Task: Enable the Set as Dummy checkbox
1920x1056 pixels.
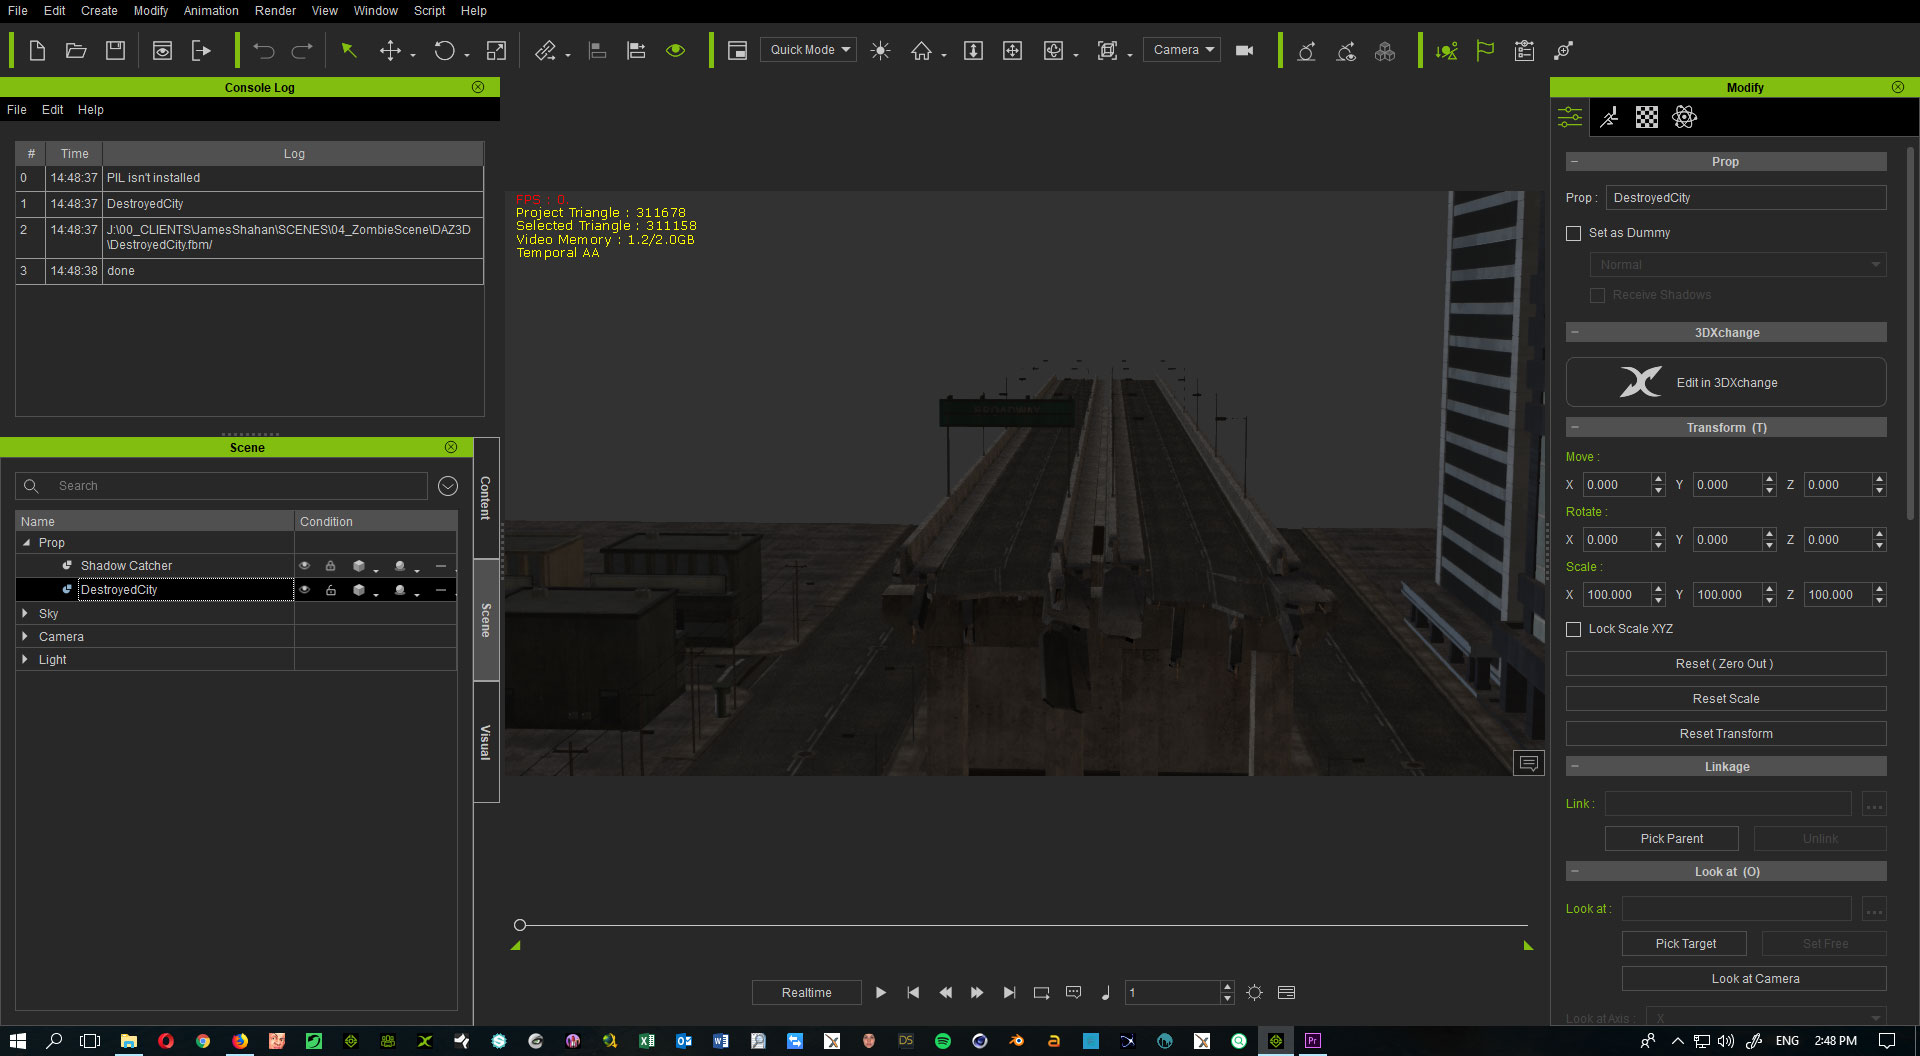Action: [x=1573, y=233]
